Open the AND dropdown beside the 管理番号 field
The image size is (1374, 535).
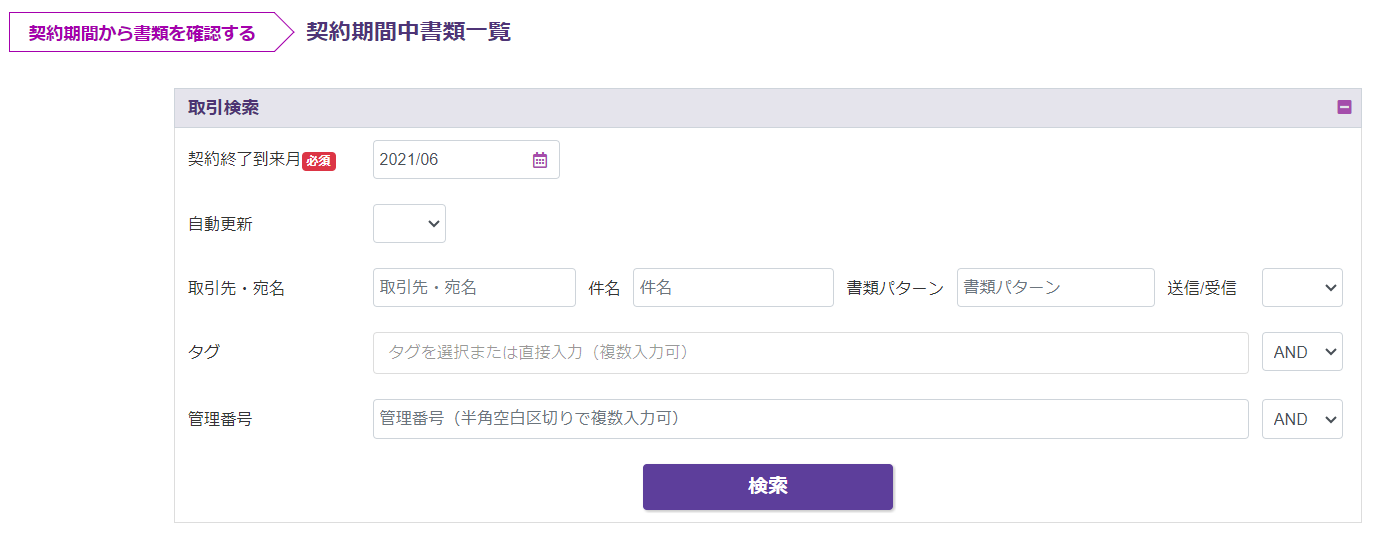[1301, 420]
